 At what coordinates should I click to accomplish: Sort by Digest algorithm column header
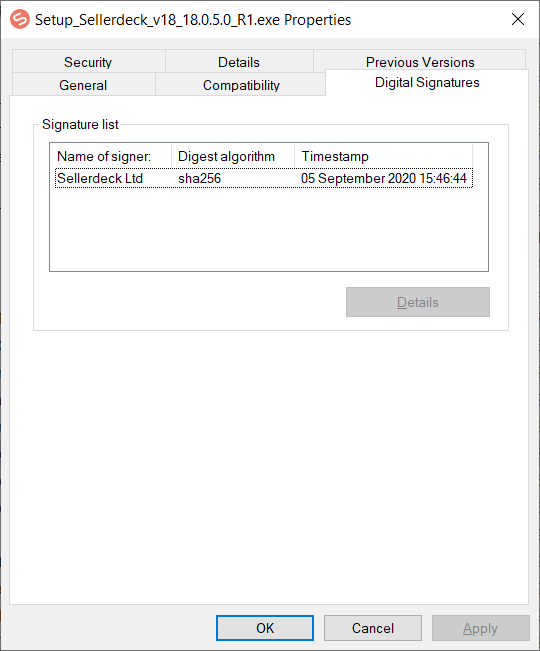233,156
